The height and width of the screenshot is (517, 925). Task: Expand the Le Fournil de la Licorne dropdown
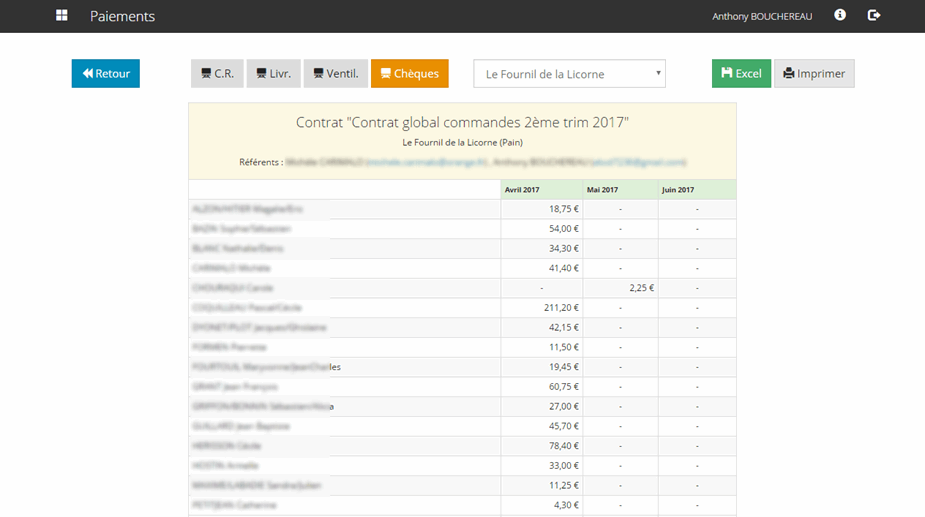(569, 74)
